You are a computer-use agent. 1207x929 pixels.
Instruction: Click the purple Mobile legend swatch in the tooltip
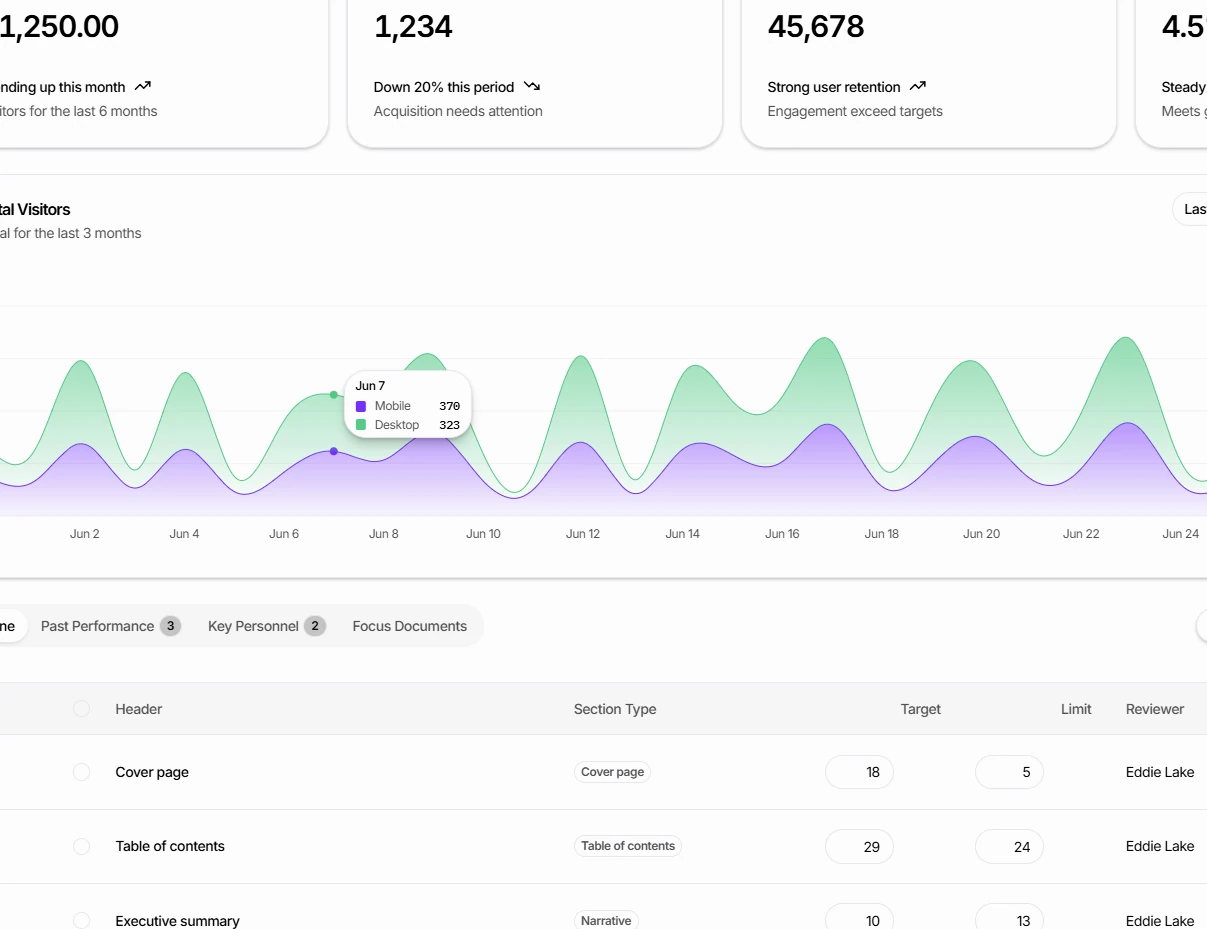360,405
